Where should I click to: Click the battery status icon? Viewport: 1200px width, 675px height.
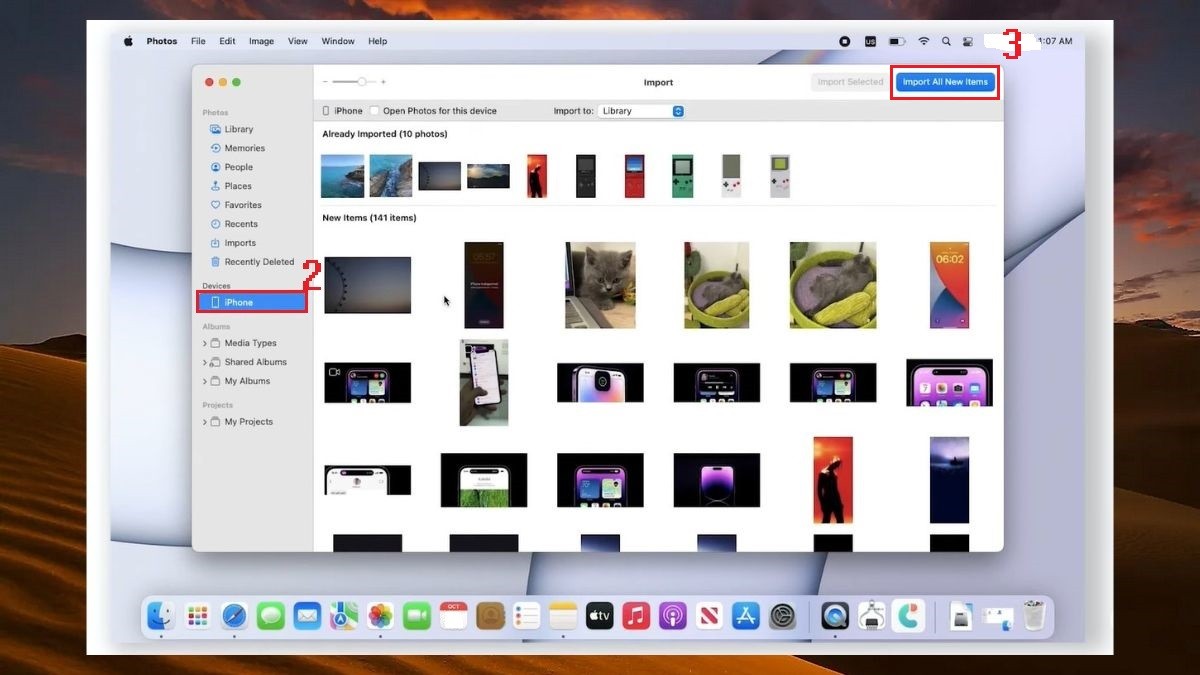click(897, 41)
